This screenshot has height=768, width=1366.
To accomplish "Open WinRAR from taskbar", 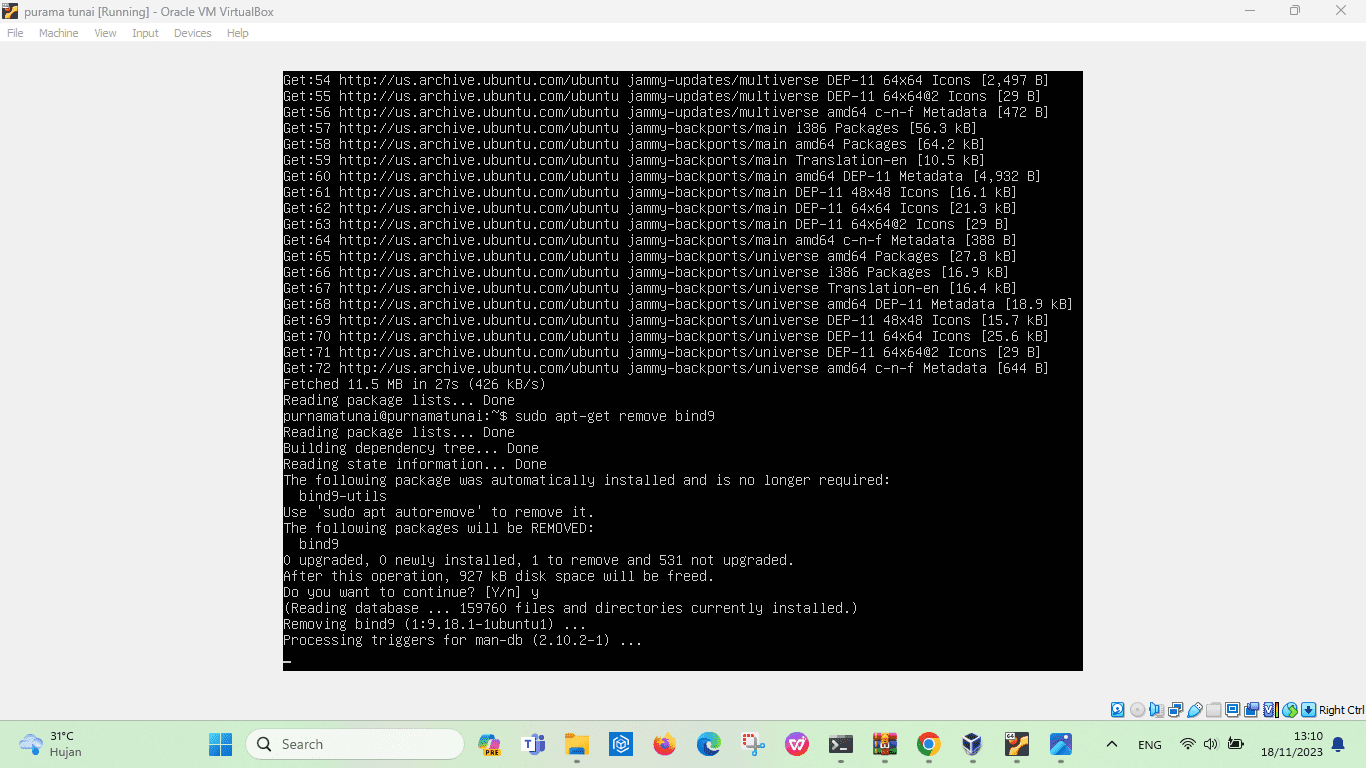I will (x=885, y=744).
